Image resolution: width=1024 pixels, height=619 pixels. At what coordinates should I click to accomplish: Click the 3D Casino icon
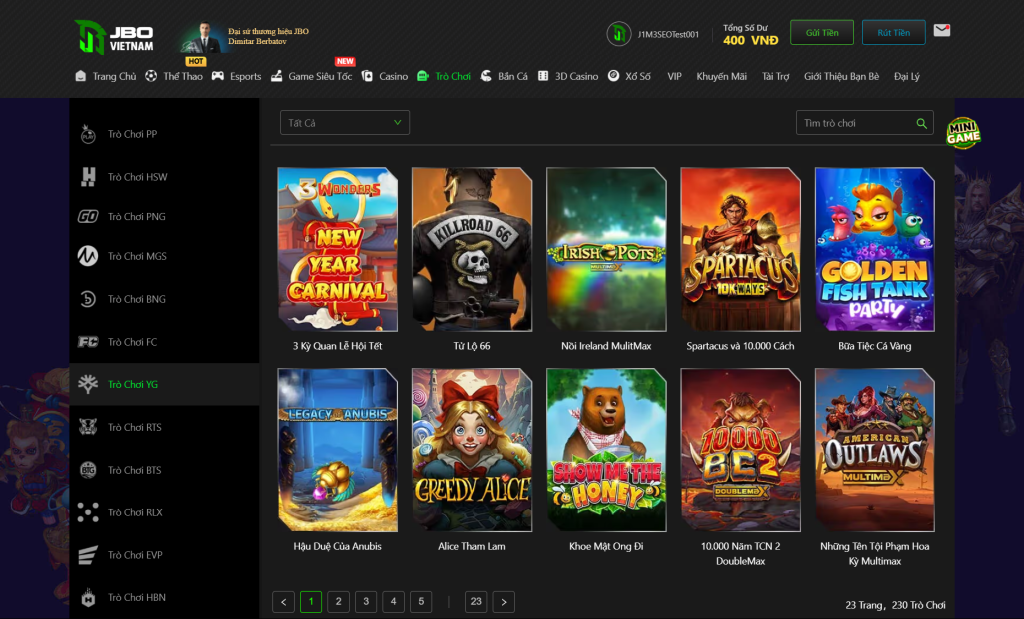coord(543,76)
